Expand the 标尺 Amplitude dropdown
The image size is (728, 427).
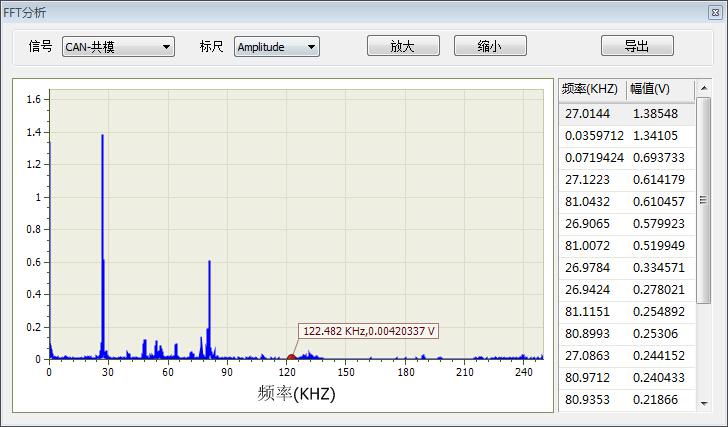pyautogui.click(x=276, y=47)
